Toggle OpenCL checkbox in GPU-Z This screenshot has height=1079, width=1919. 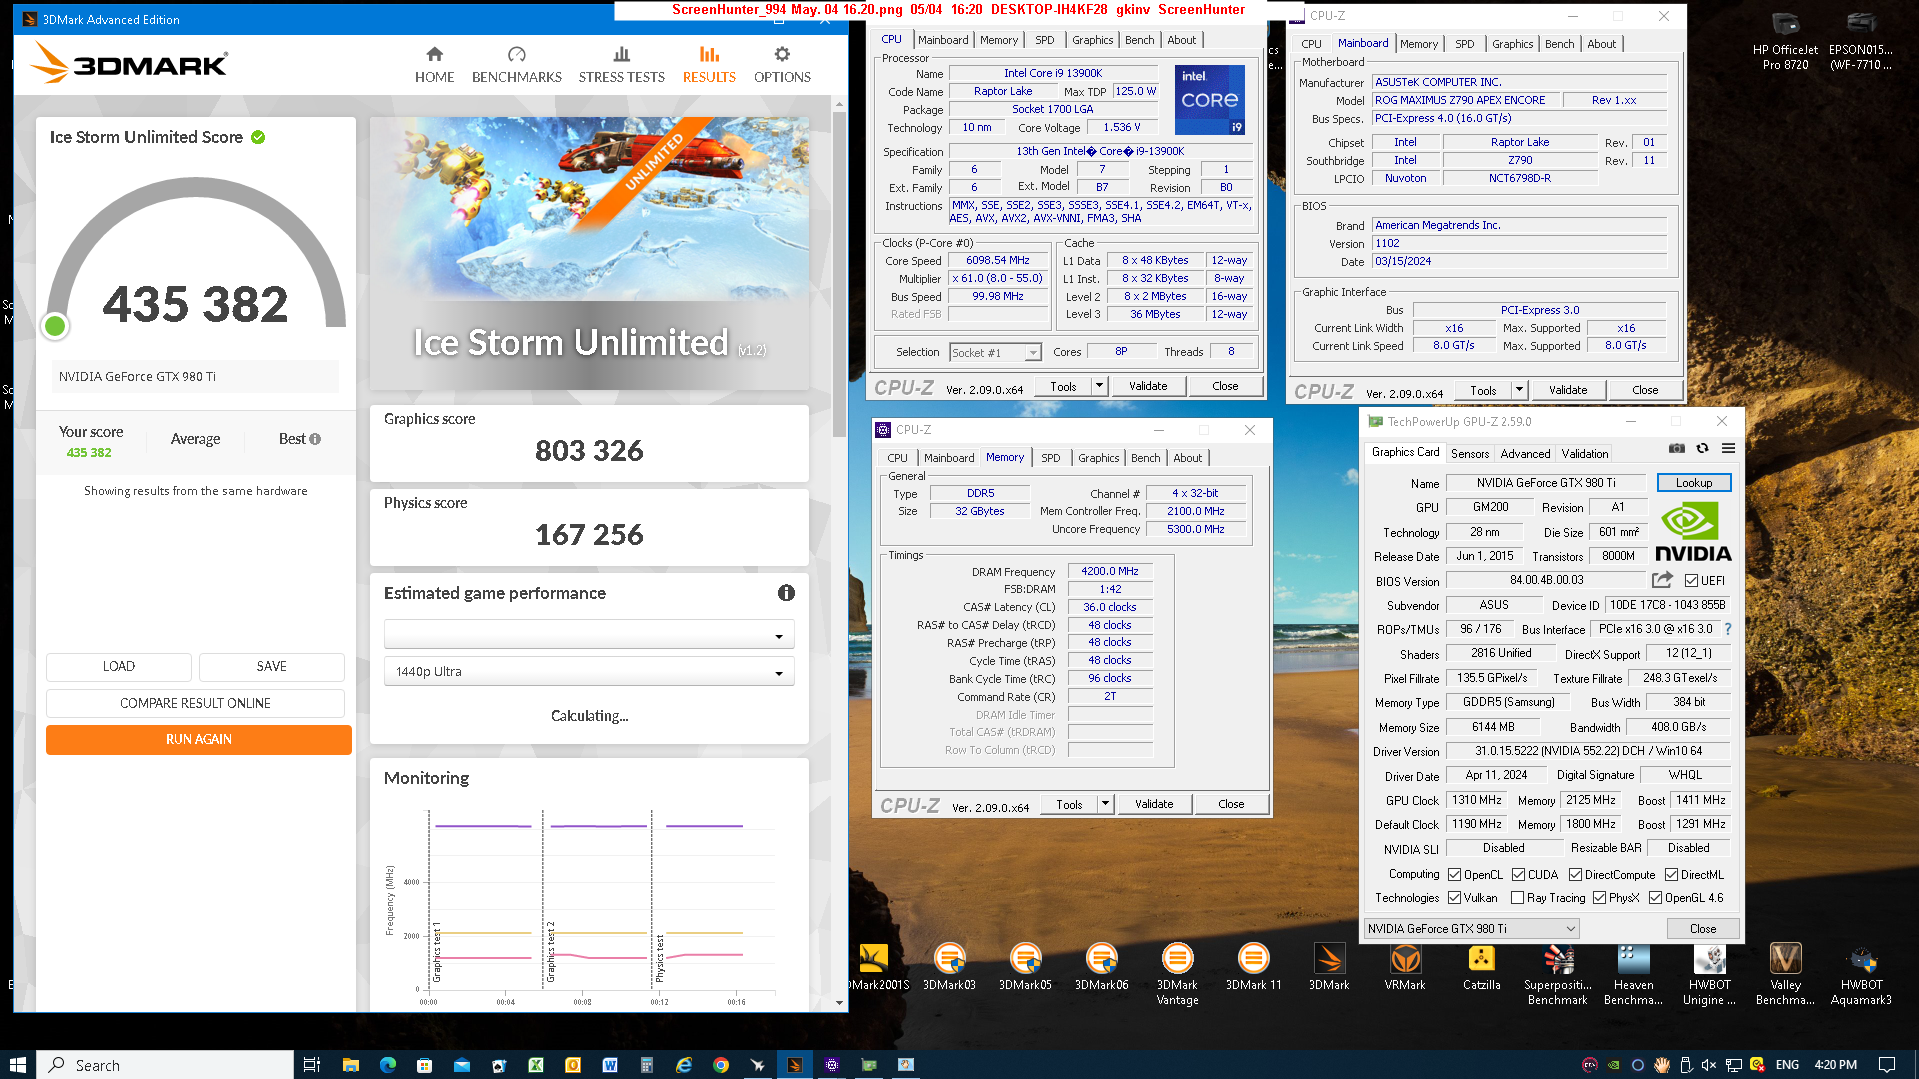pyautogui.click(x=1455, y=875)
